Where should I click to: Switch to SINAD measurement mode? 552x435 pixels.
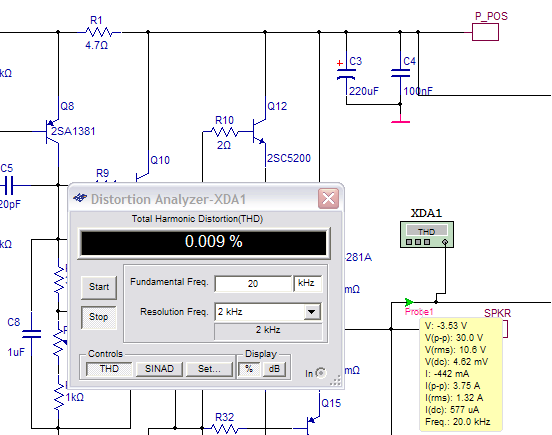[x=159, y=369]
